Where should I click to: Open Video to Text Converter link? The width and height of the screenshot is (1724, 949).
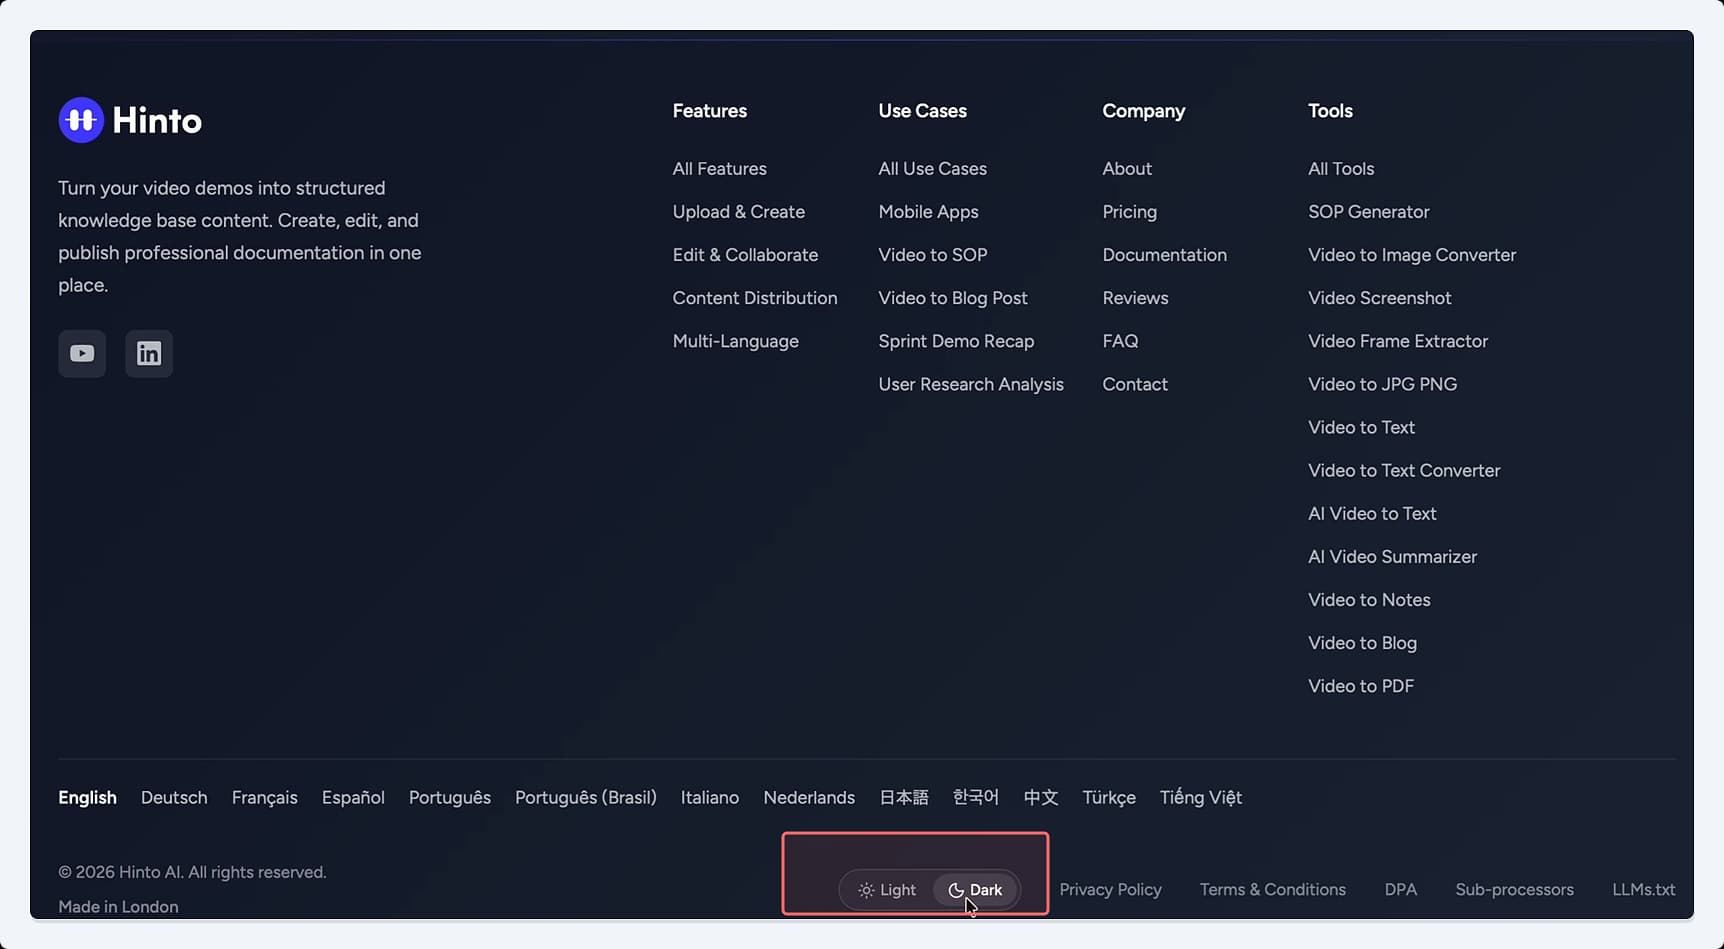1404,470
